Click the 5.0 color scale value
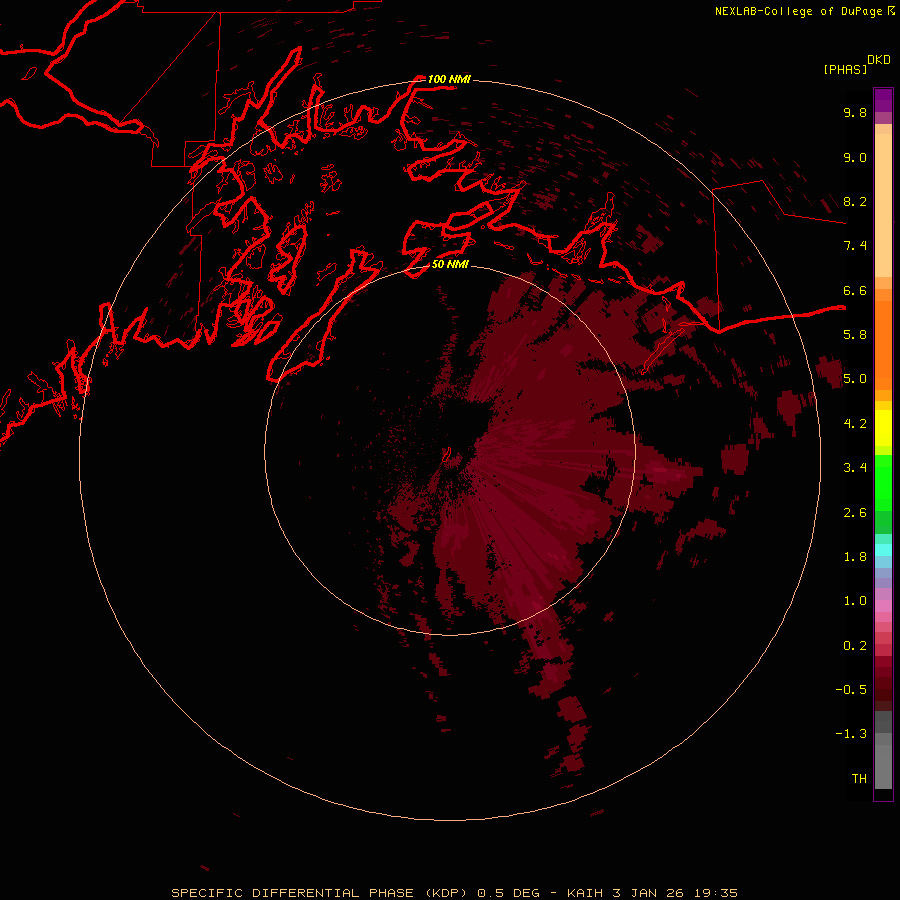This screenshot has height=900, width=900. (855, 379)
